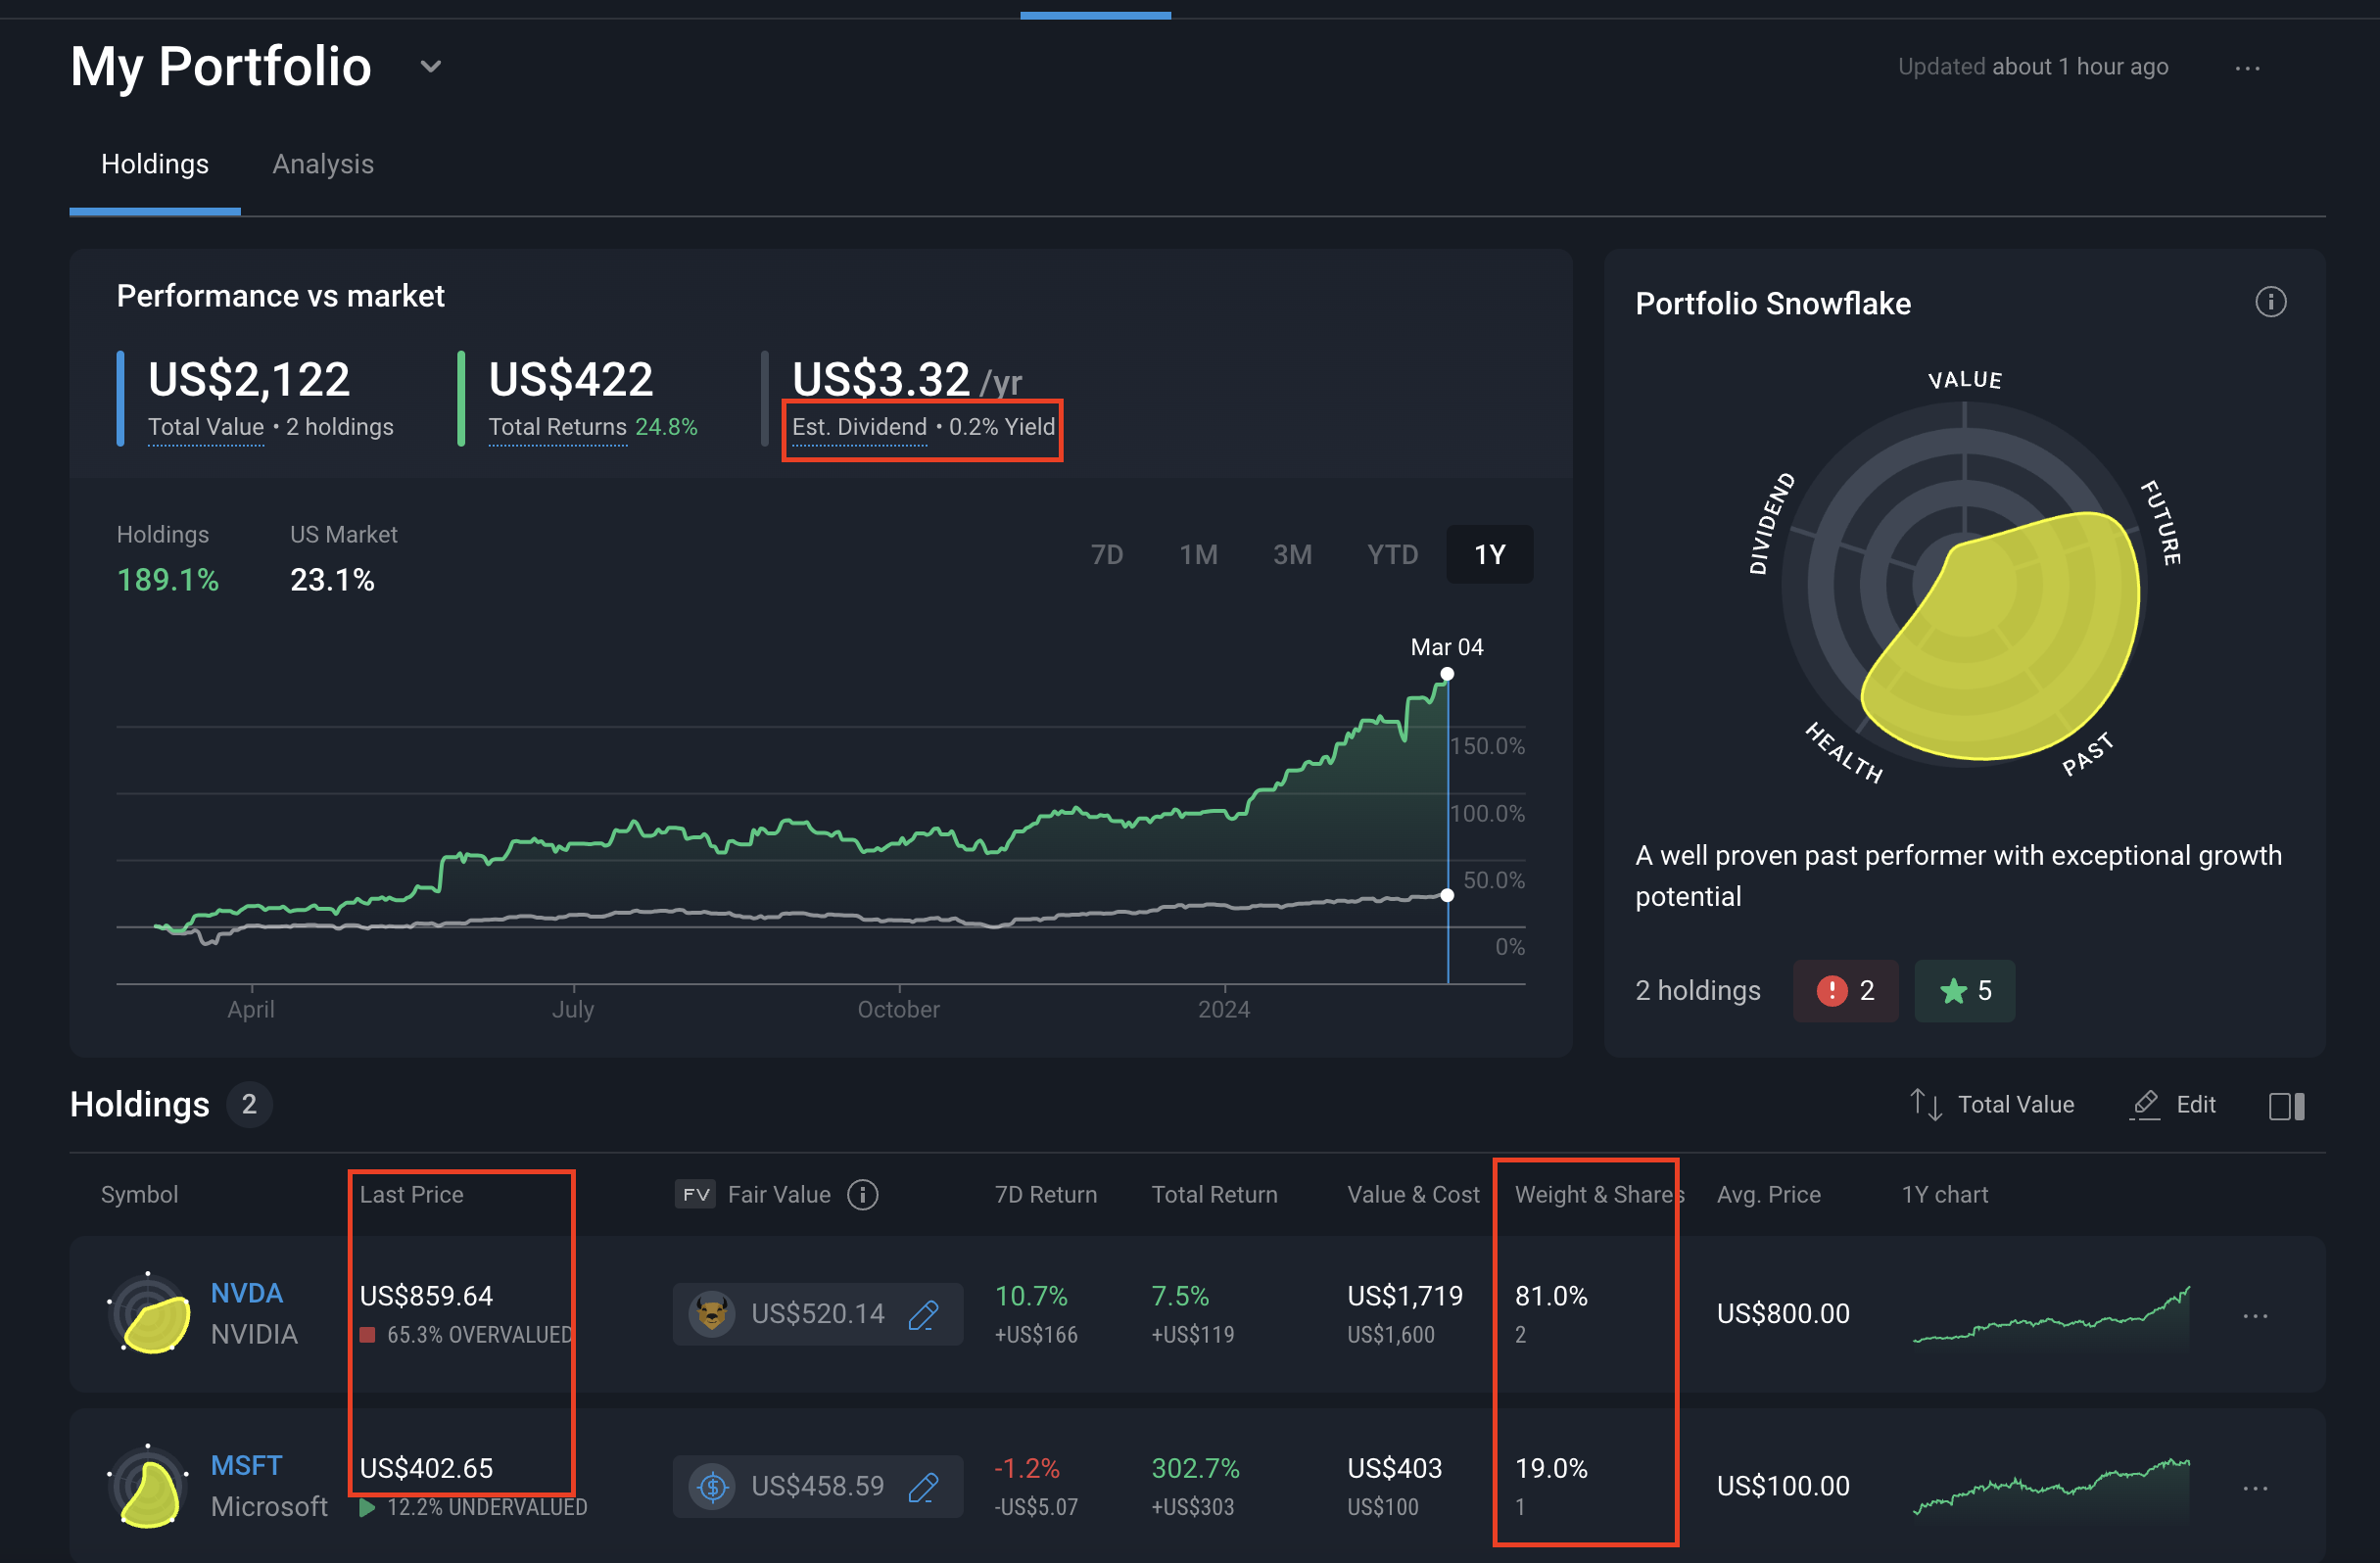
Task: Click the red risk count badge
Action: pos(1845,991)
